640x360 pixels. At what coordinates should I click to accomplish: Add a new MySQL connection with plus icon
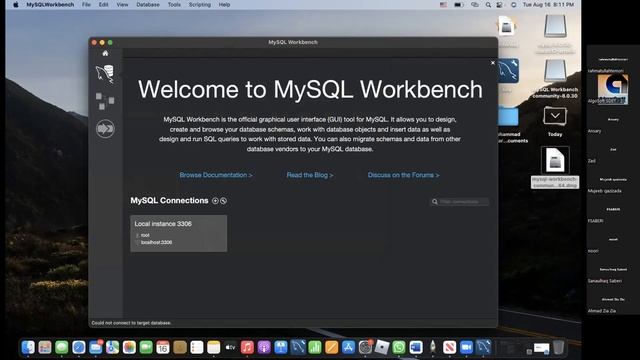click(x=216, y=201)
